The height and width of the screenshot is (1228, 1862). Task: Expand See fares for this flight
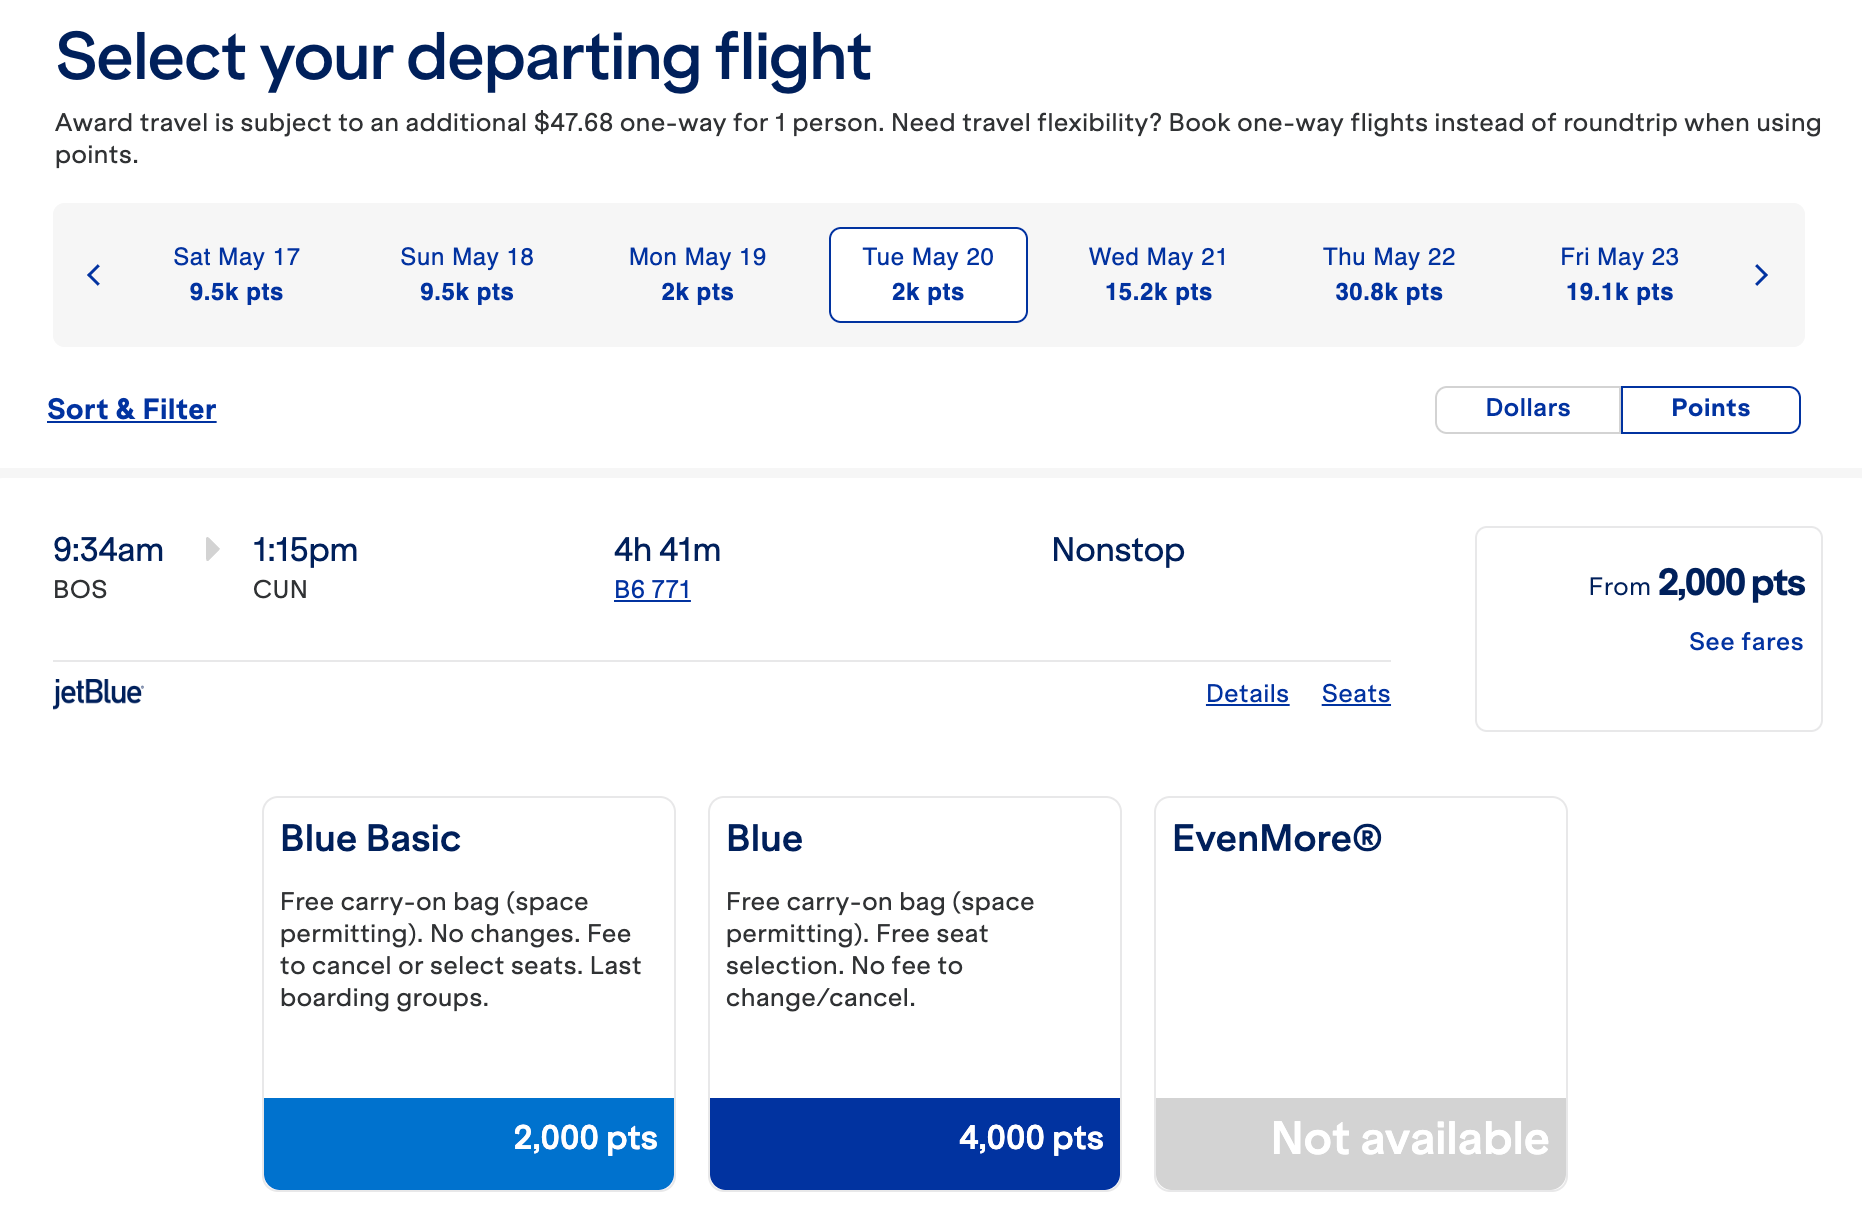tap(1745, 642)
